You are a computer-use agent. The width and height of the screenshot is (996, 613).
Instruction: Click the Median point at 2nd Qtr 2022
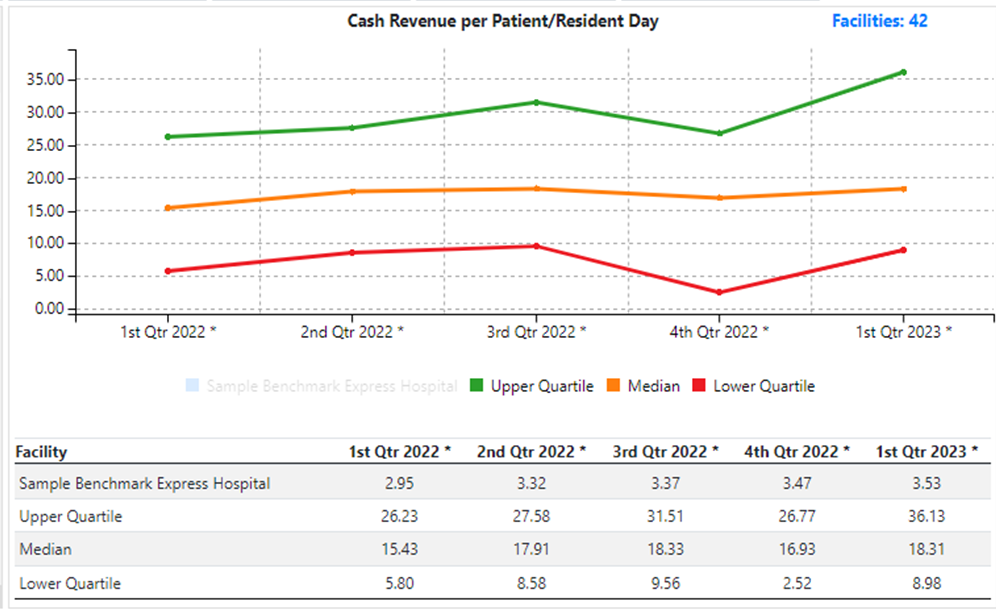click(x=352, y=191)
